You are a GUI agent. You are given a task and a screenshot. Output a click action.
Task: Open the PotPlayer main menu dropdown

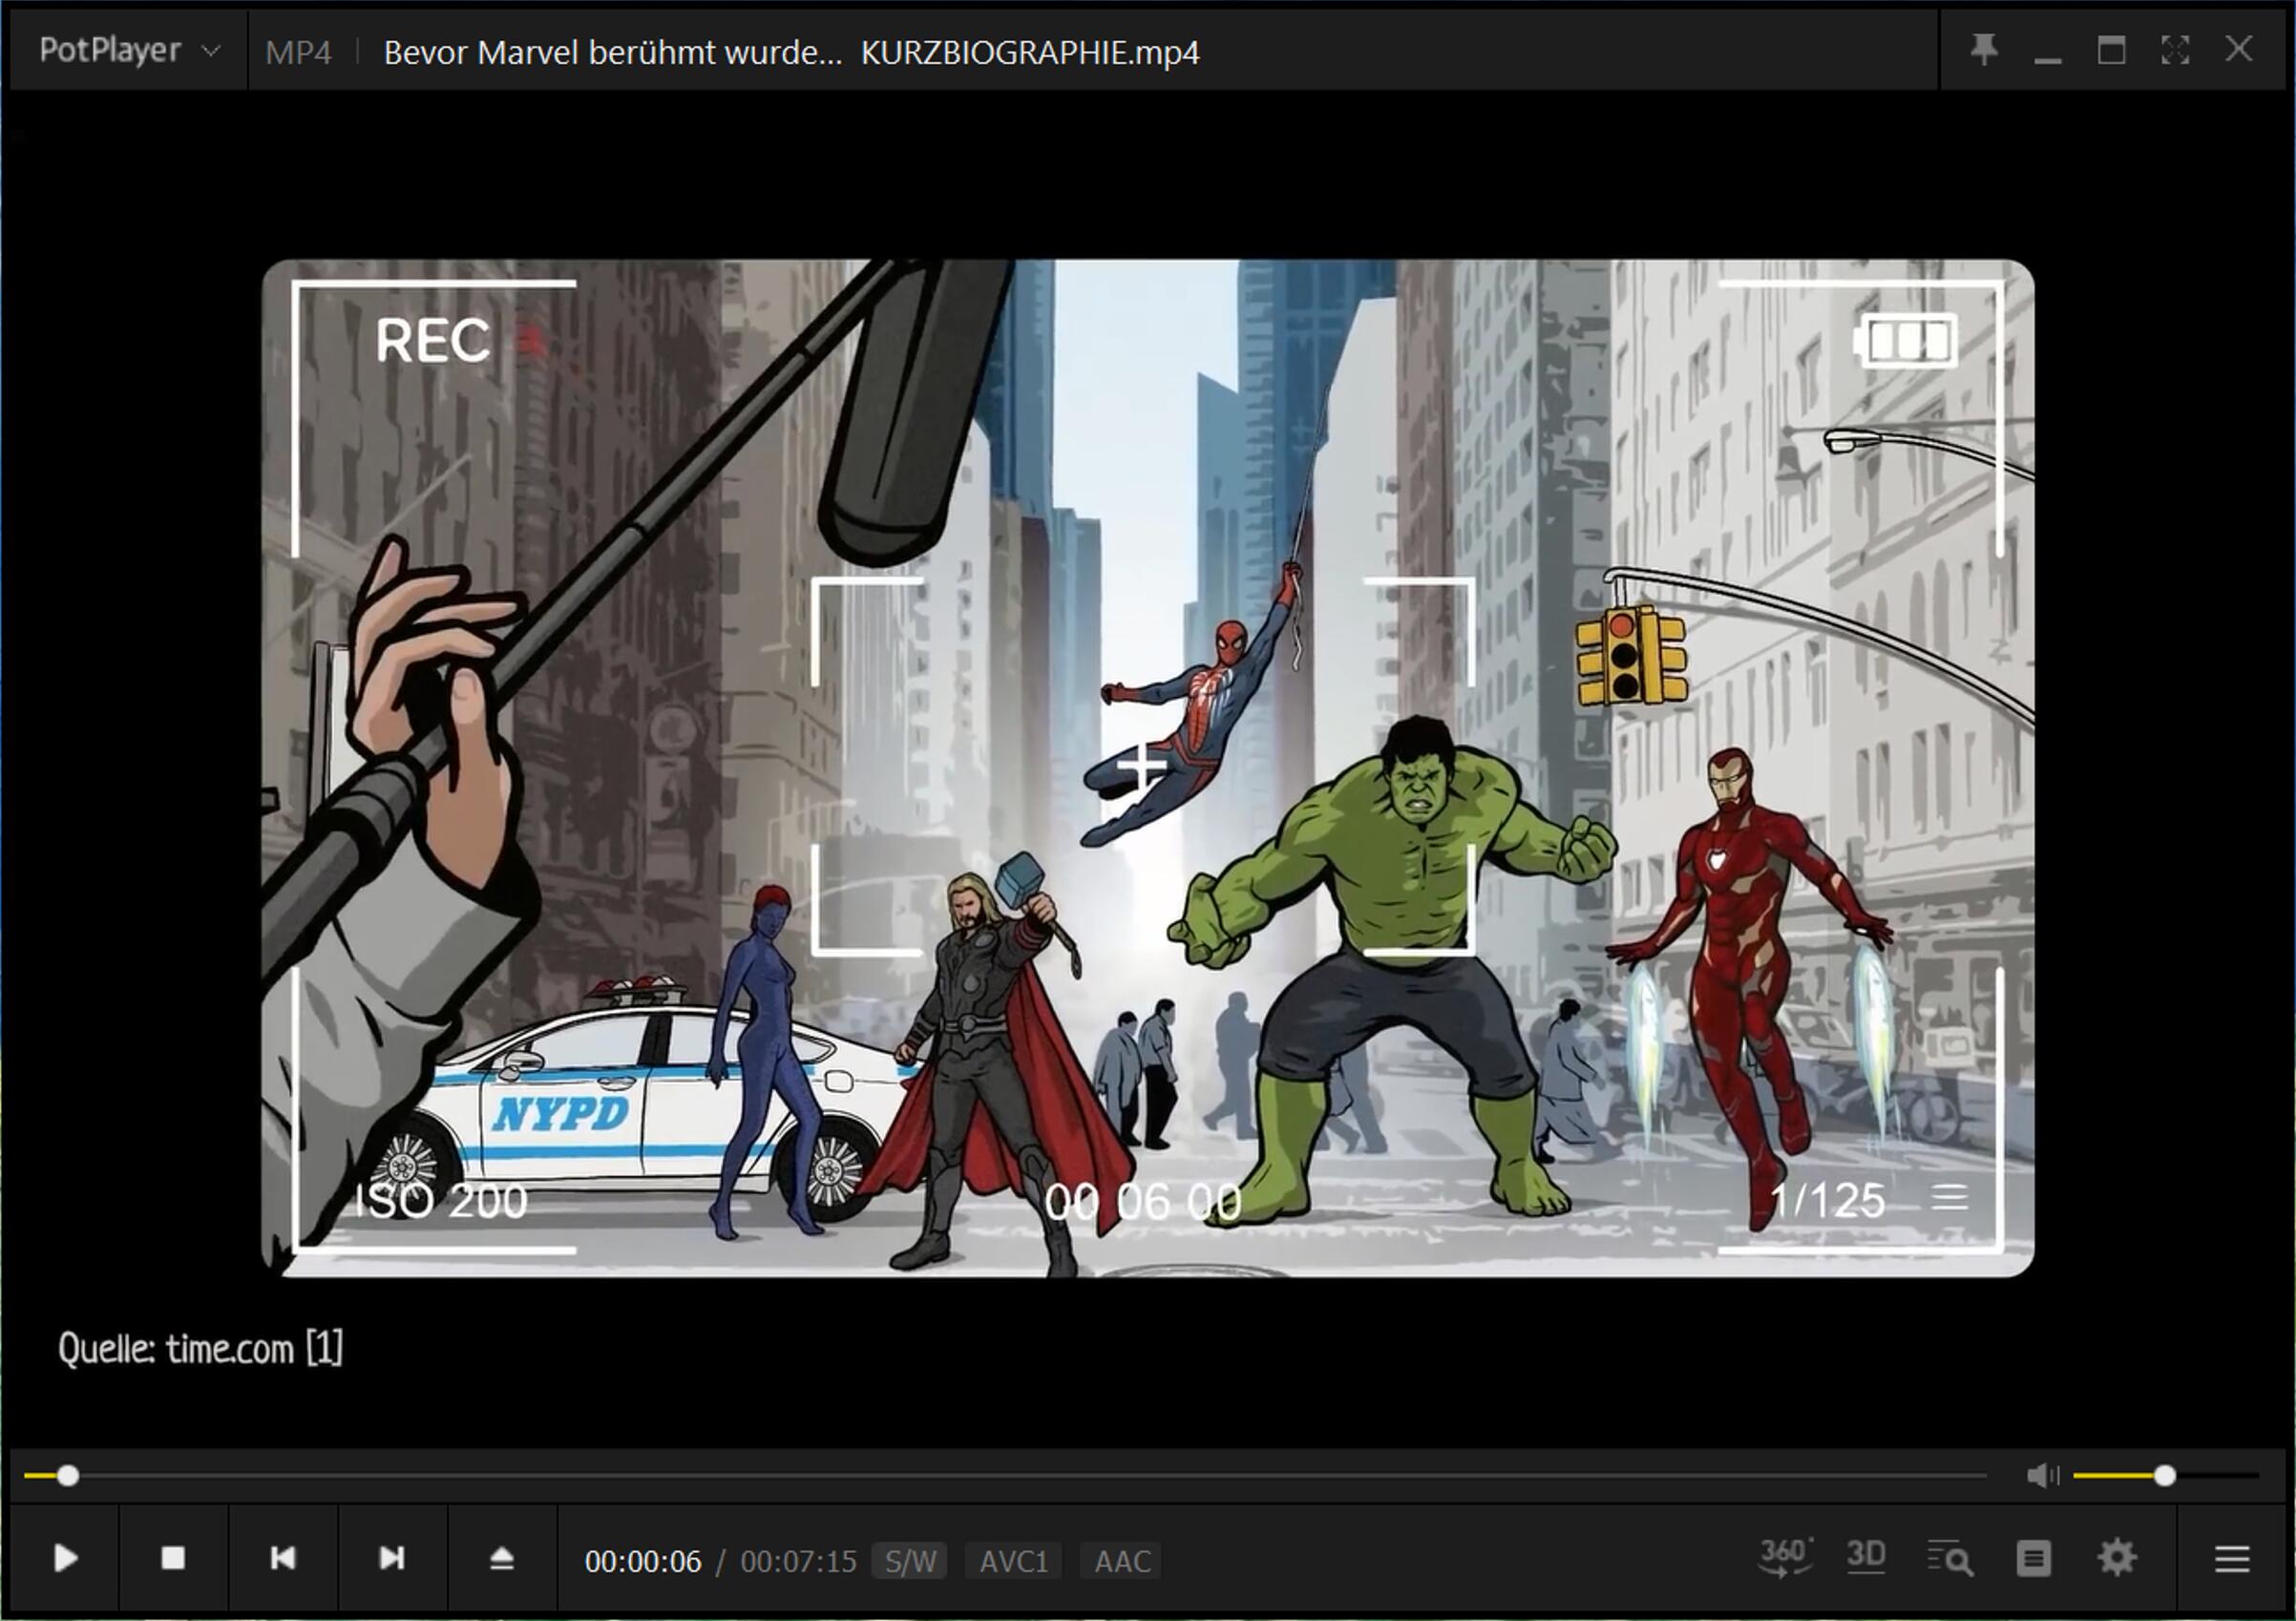click(129, 50)
